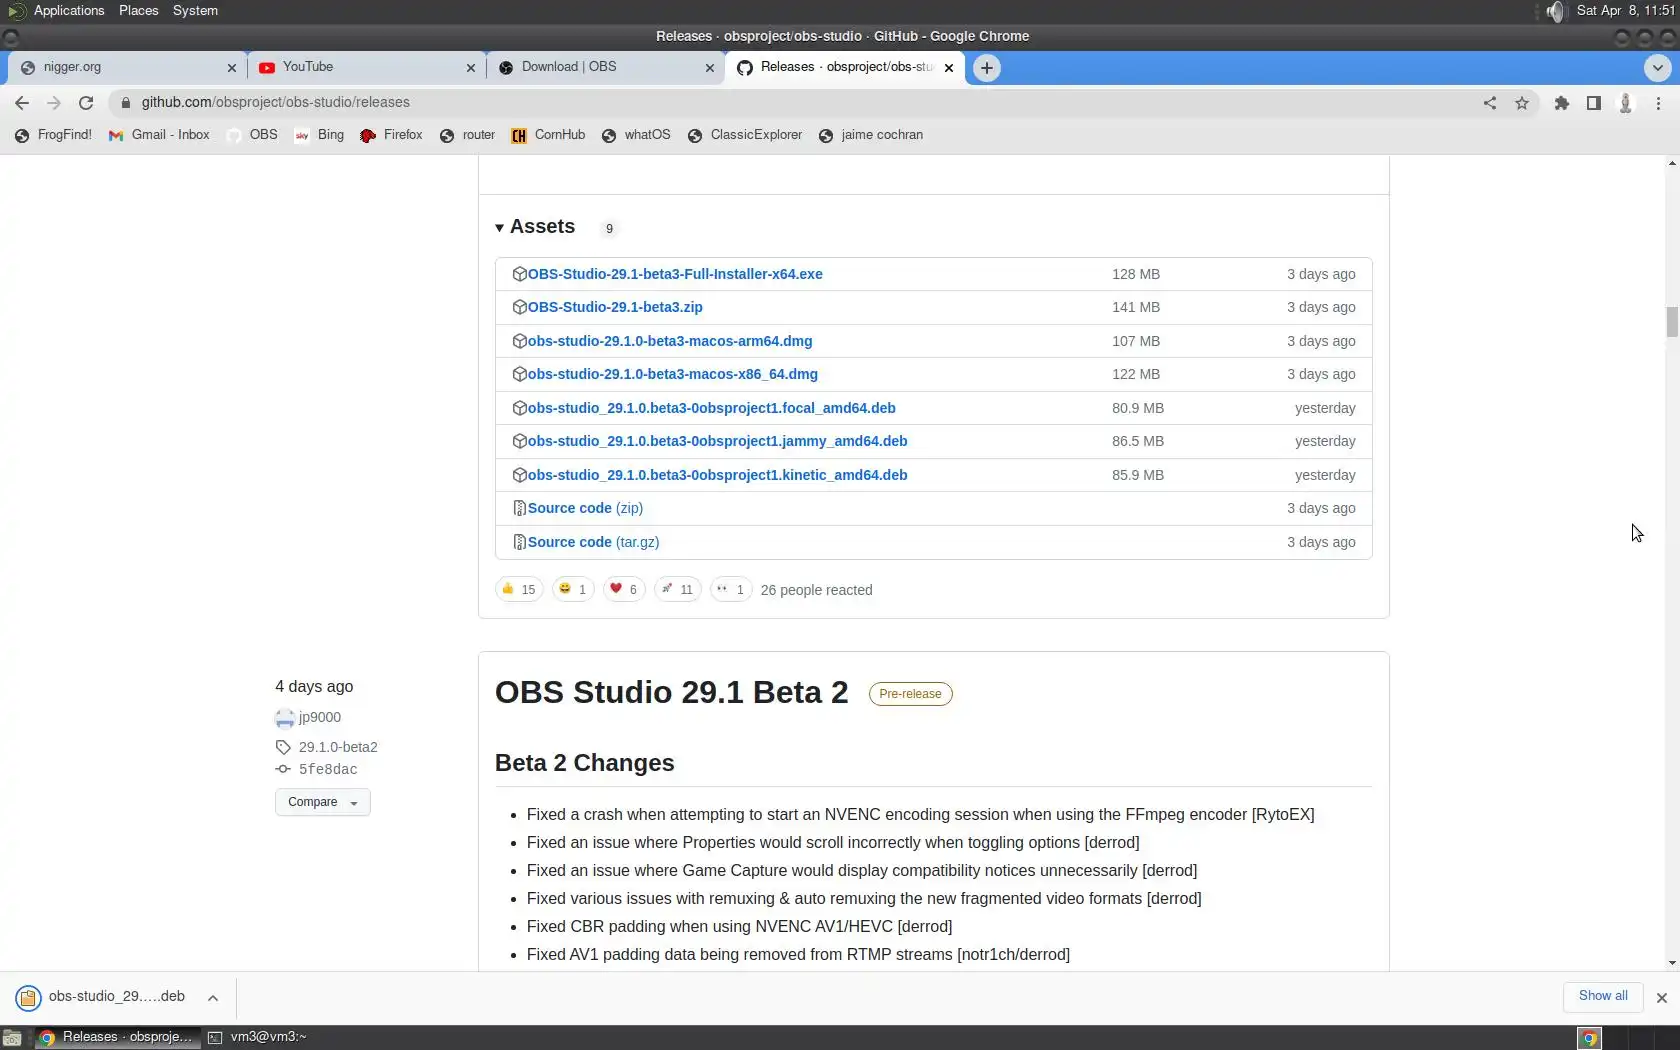Download the macos-x86_64.dmg asset
This screenshot has width=1680, height=1050.
(673, 374)
